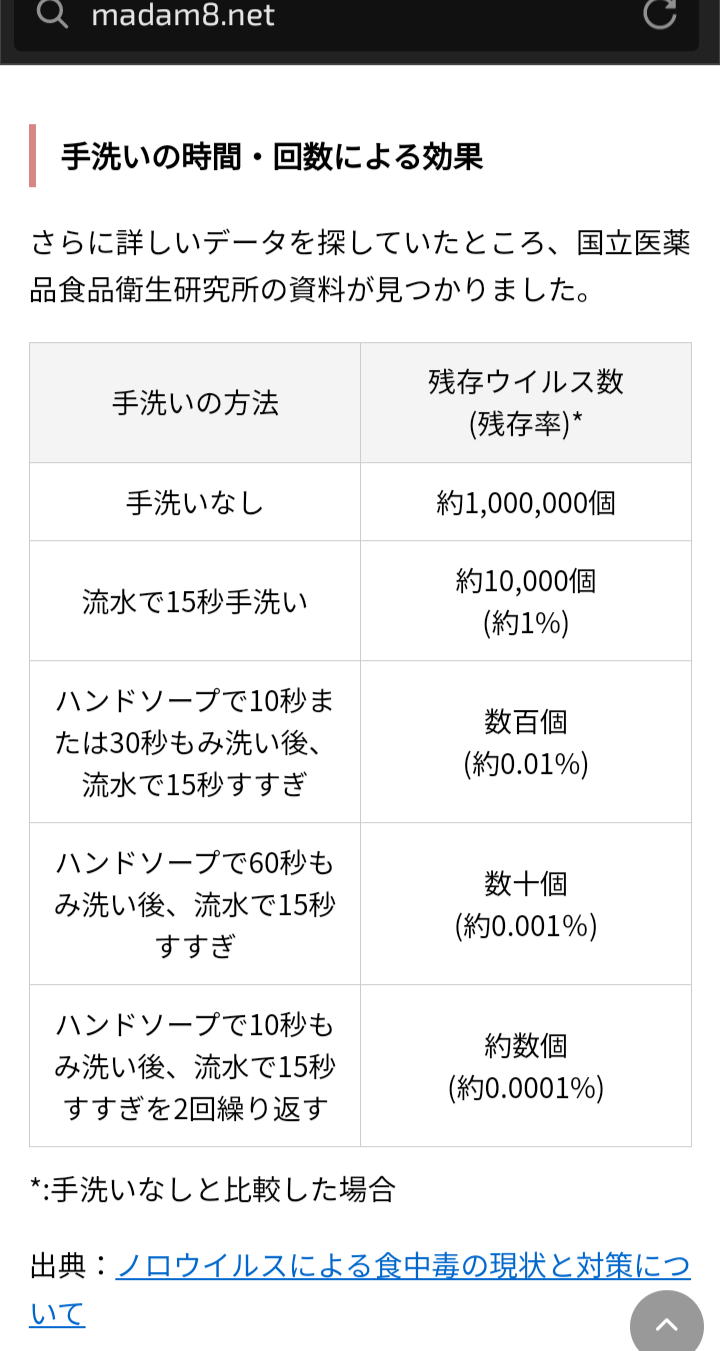Tap the 約数個 (約0.0001%) cell
Screen dimensions: 720x1351
pos(525,1066)
